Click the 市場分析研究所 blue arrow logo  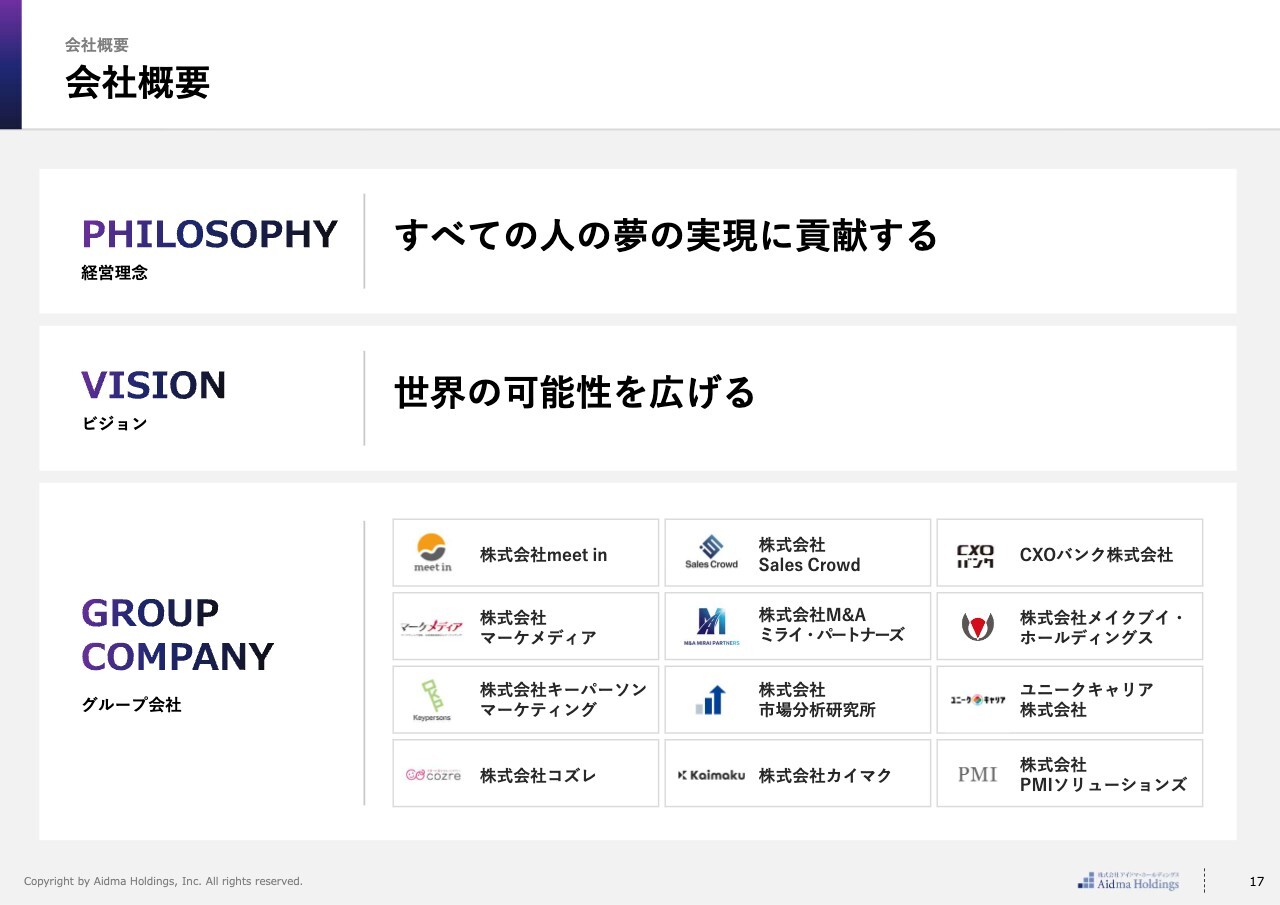pyautogui.click(x=710, y=700)
